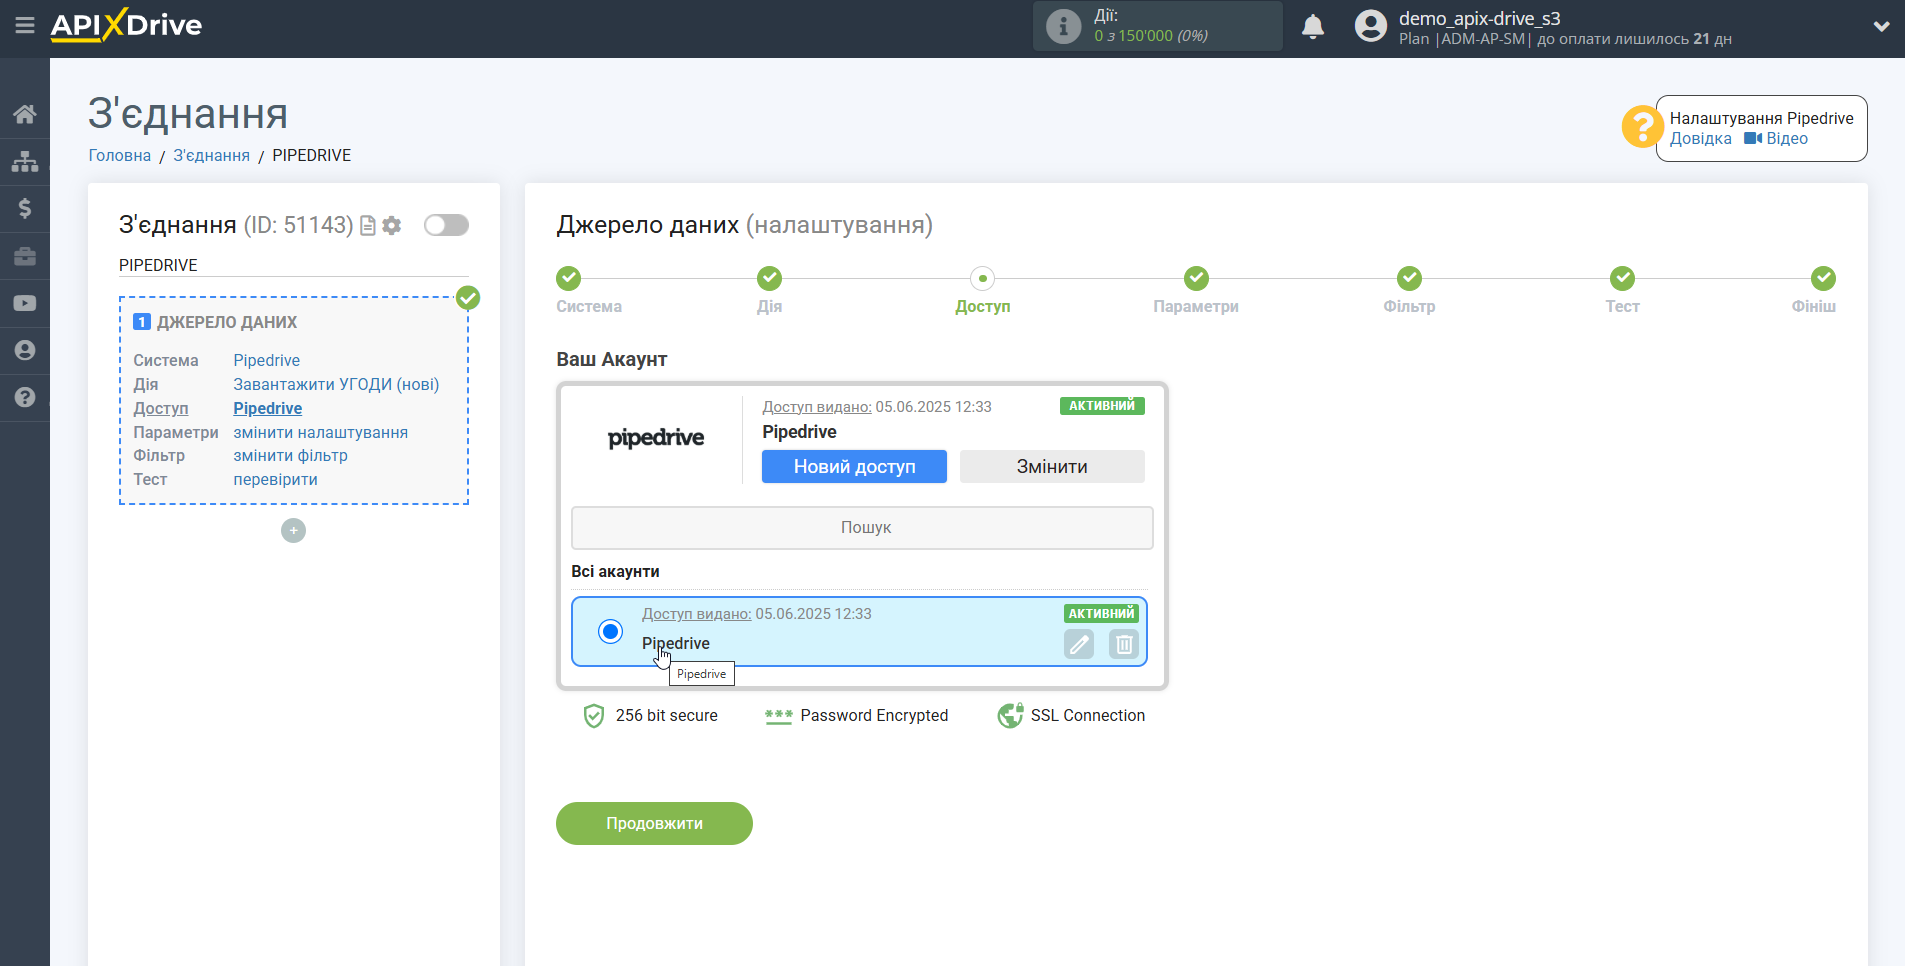1905x966 pixels.
Task: Open the connections sitemap sidebar icon
Action: (x=25, y=161)
